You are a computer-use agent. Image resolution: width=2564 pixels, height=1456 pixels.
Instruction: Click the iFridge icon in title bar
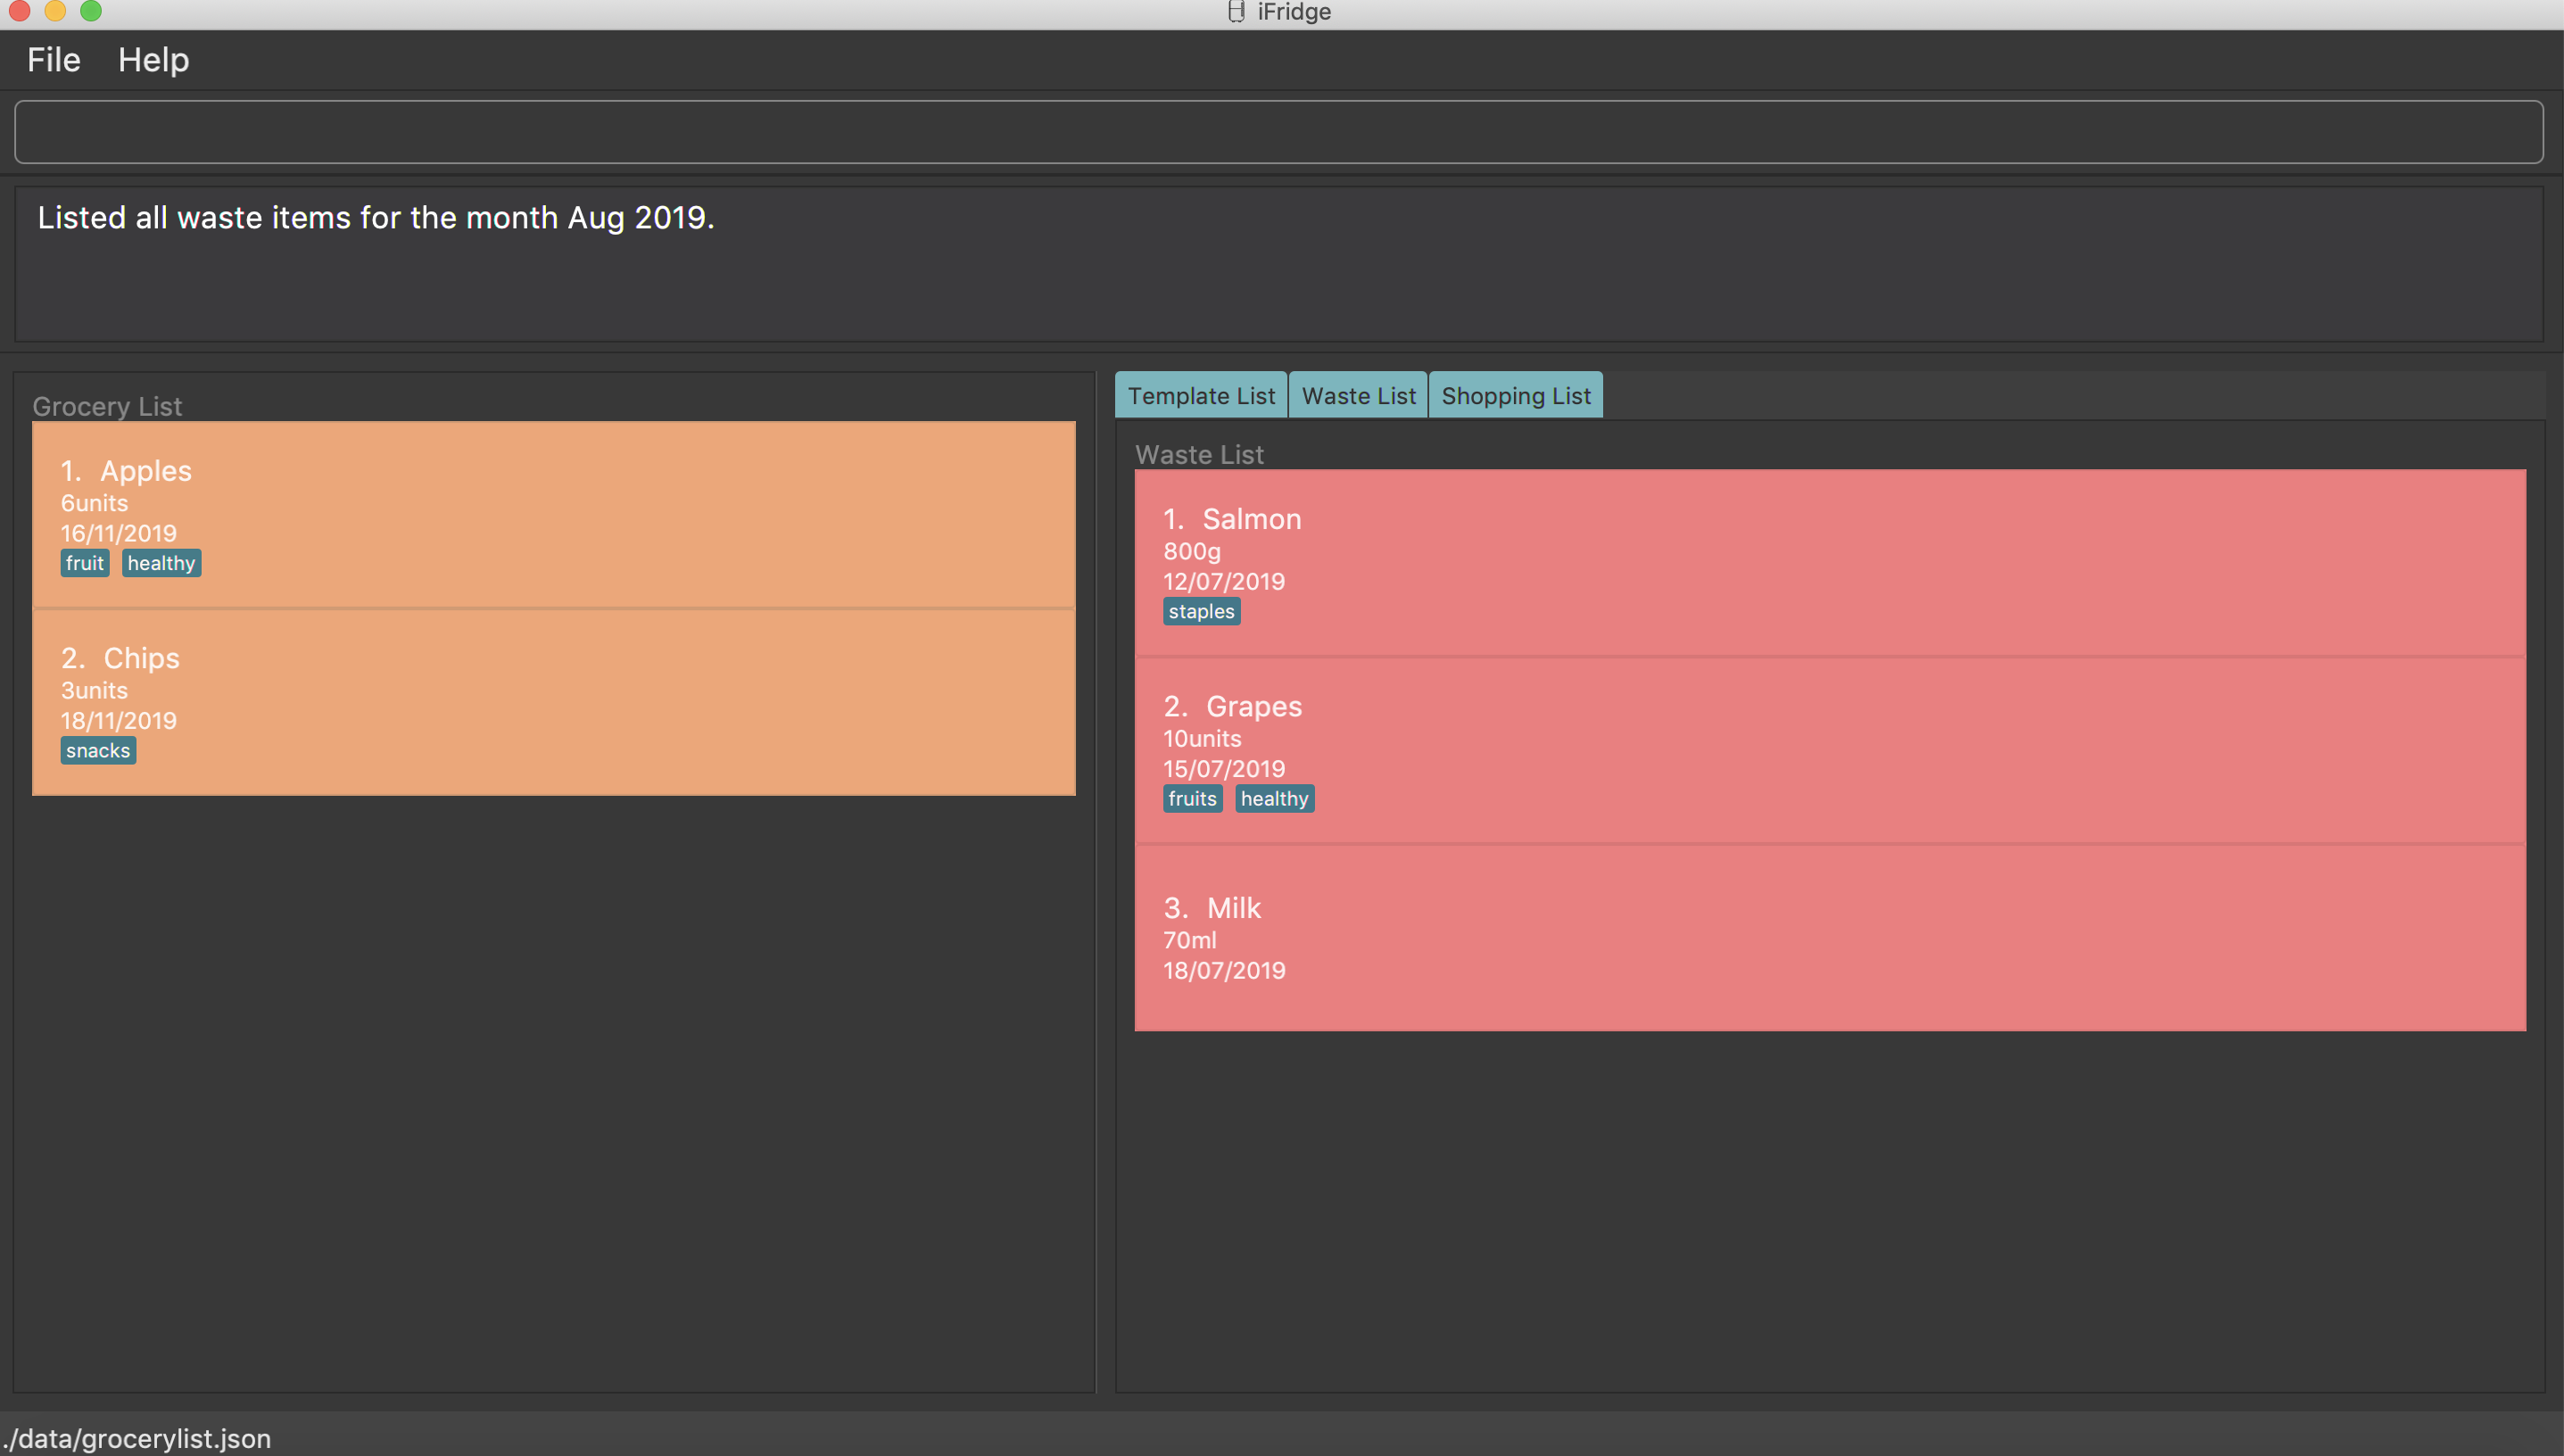coord(1236,12)
